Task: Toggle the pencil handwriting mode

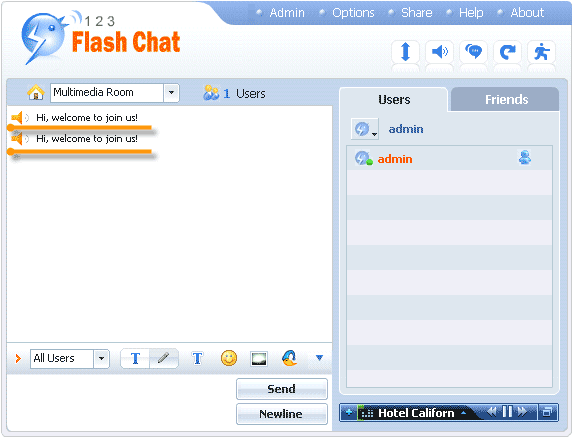Action: point(164,358)
